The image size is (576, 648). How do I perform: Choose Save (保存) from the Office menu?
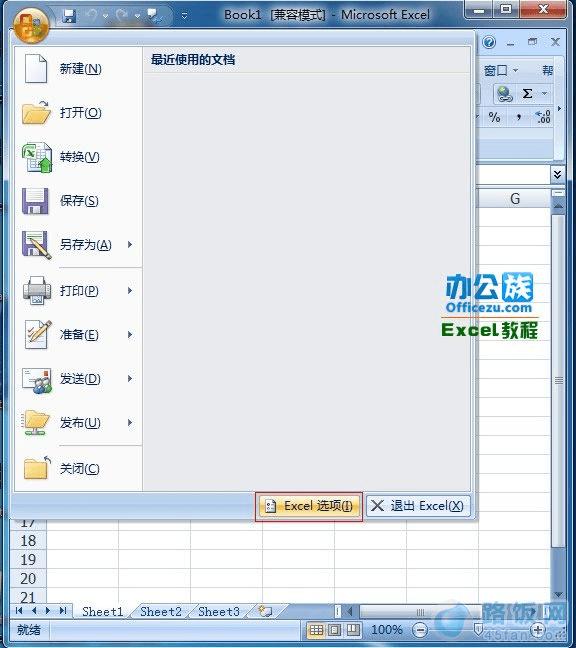point(79,201)
